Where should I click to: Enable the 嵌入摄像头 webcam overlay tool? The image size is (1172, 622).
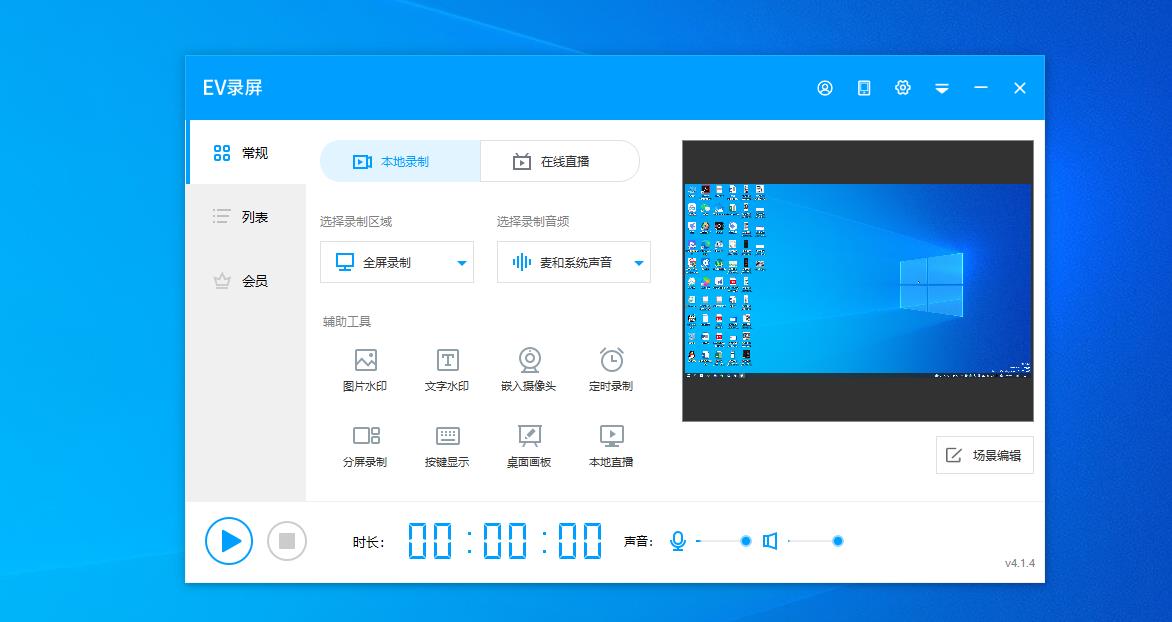528,368
